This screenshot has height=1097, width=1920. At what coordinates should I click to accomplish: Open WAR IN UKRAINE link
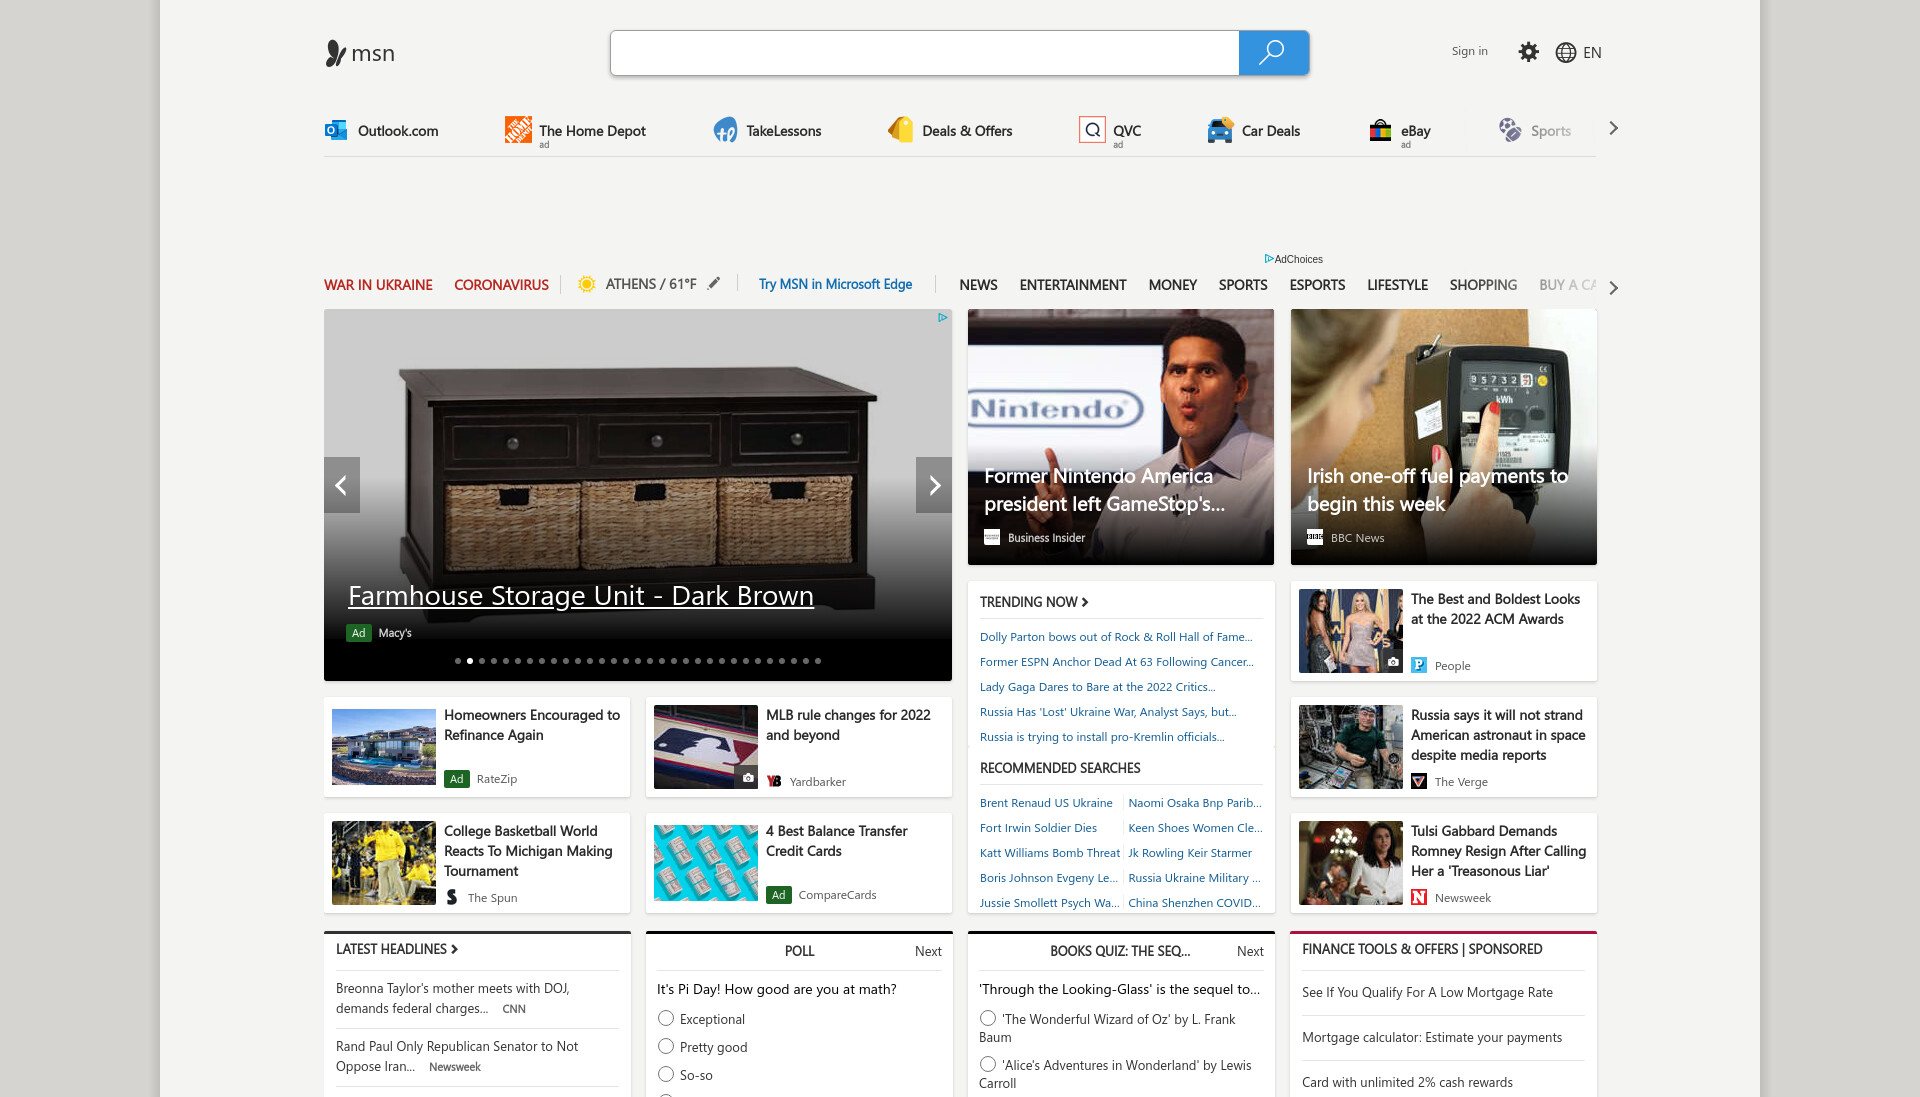tap(378, 285)
